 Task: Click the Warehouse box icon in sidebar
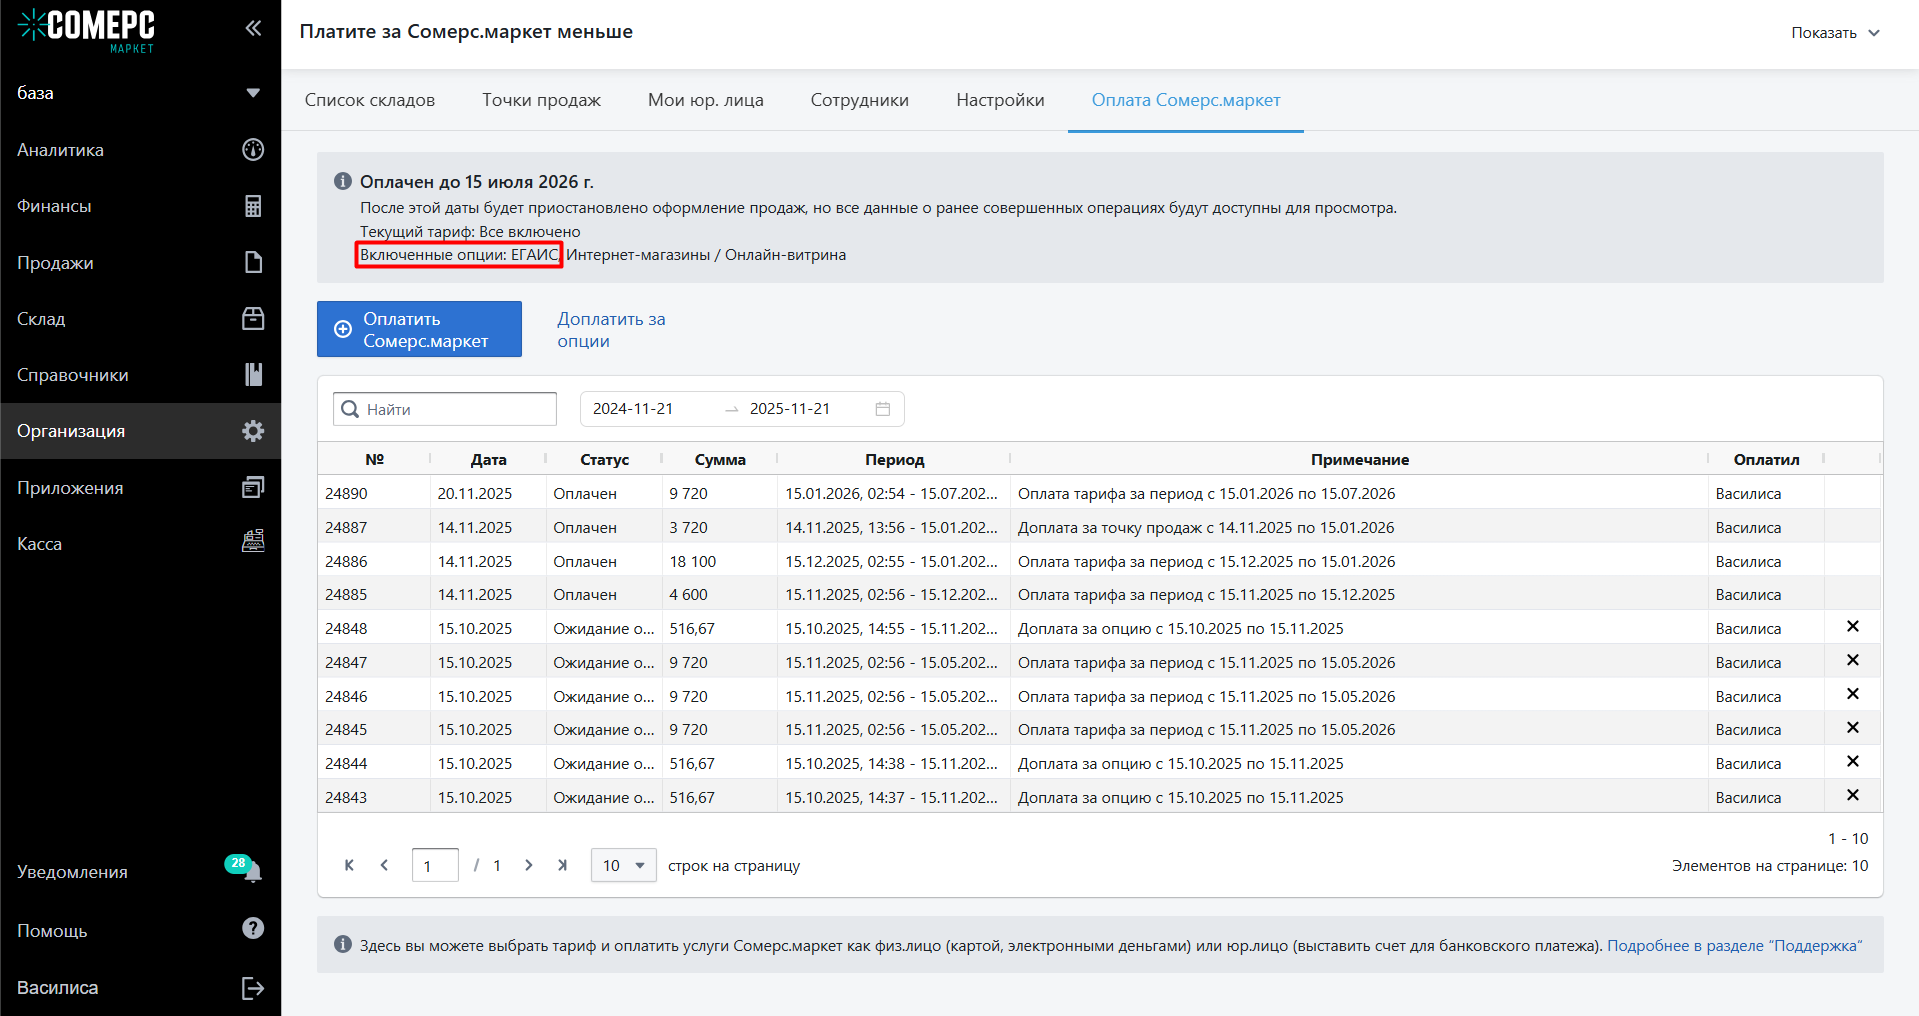[253, 319]
